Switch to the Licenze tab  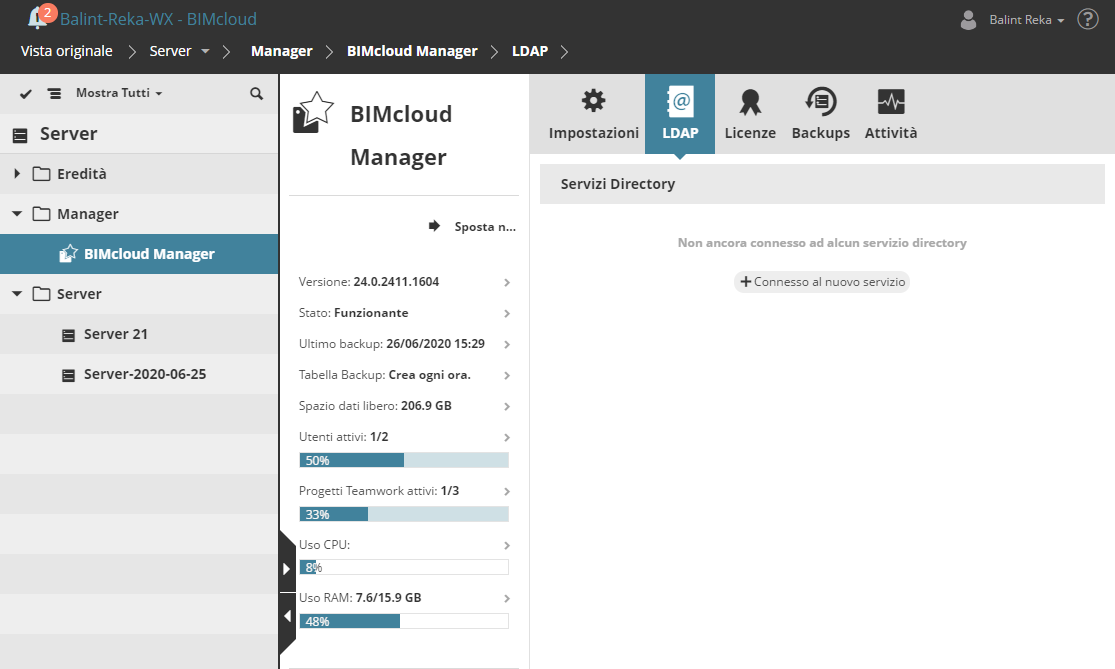(x=749, y=114)
